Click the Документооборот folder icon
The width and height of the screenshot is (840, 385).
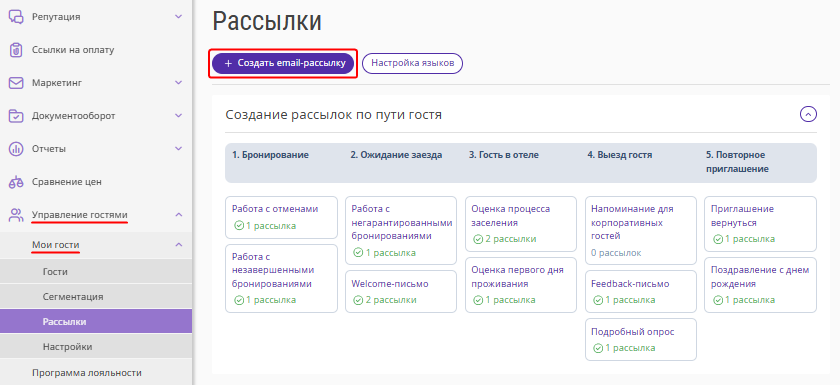[16, 116]
